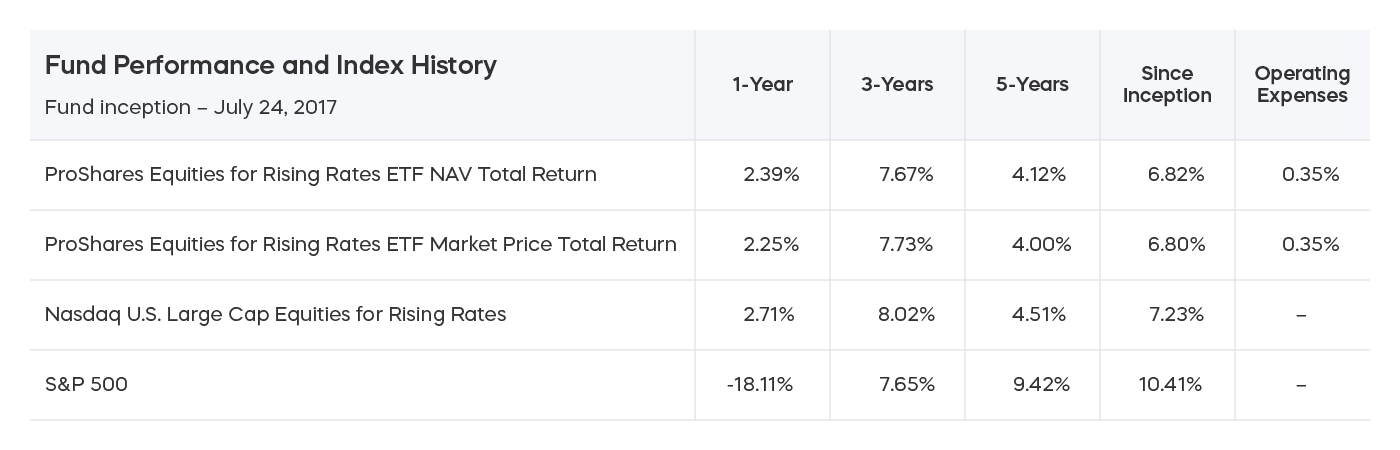1400x450 pixels.
Task: Click the 5-Years column header
Action: point(1032,85)
